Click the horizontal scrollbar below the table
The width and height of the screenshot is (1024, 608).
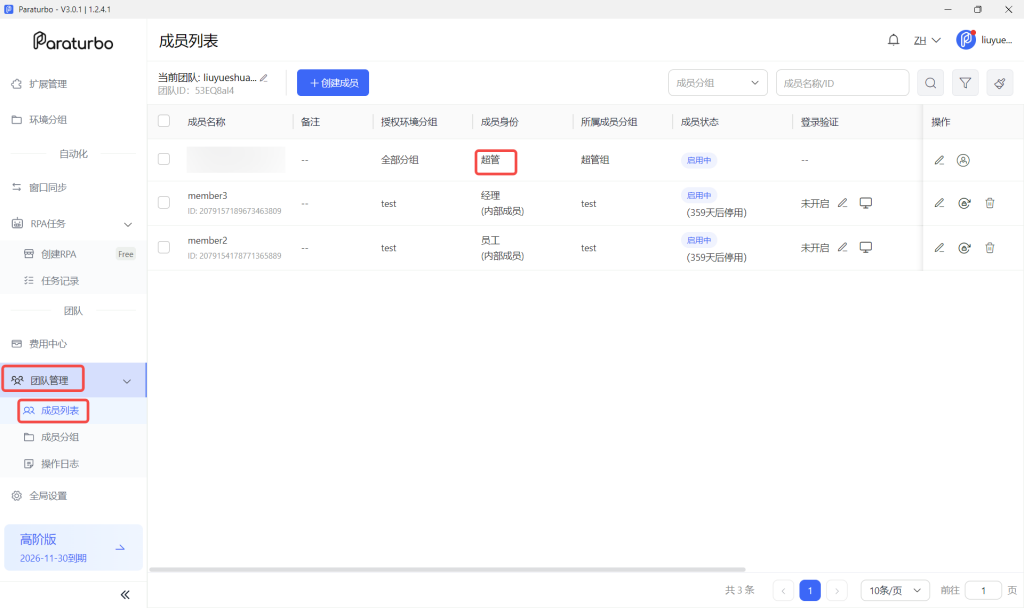coord(447,569)
